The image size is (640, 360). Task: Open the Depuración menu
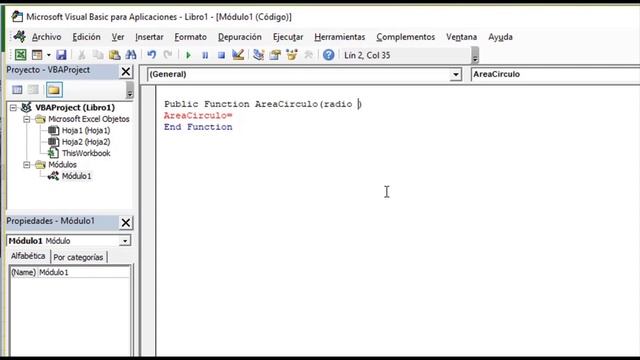point(240,37)
